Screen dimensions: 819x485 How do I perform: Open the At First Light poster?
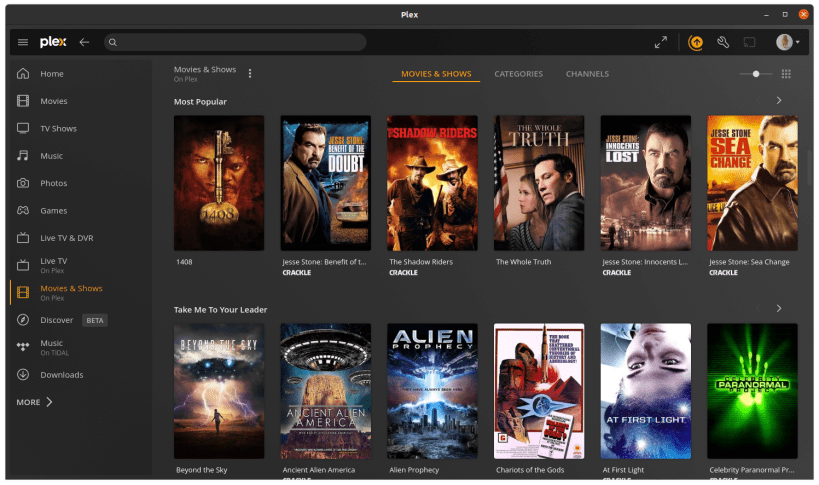[x=646, y=391]
